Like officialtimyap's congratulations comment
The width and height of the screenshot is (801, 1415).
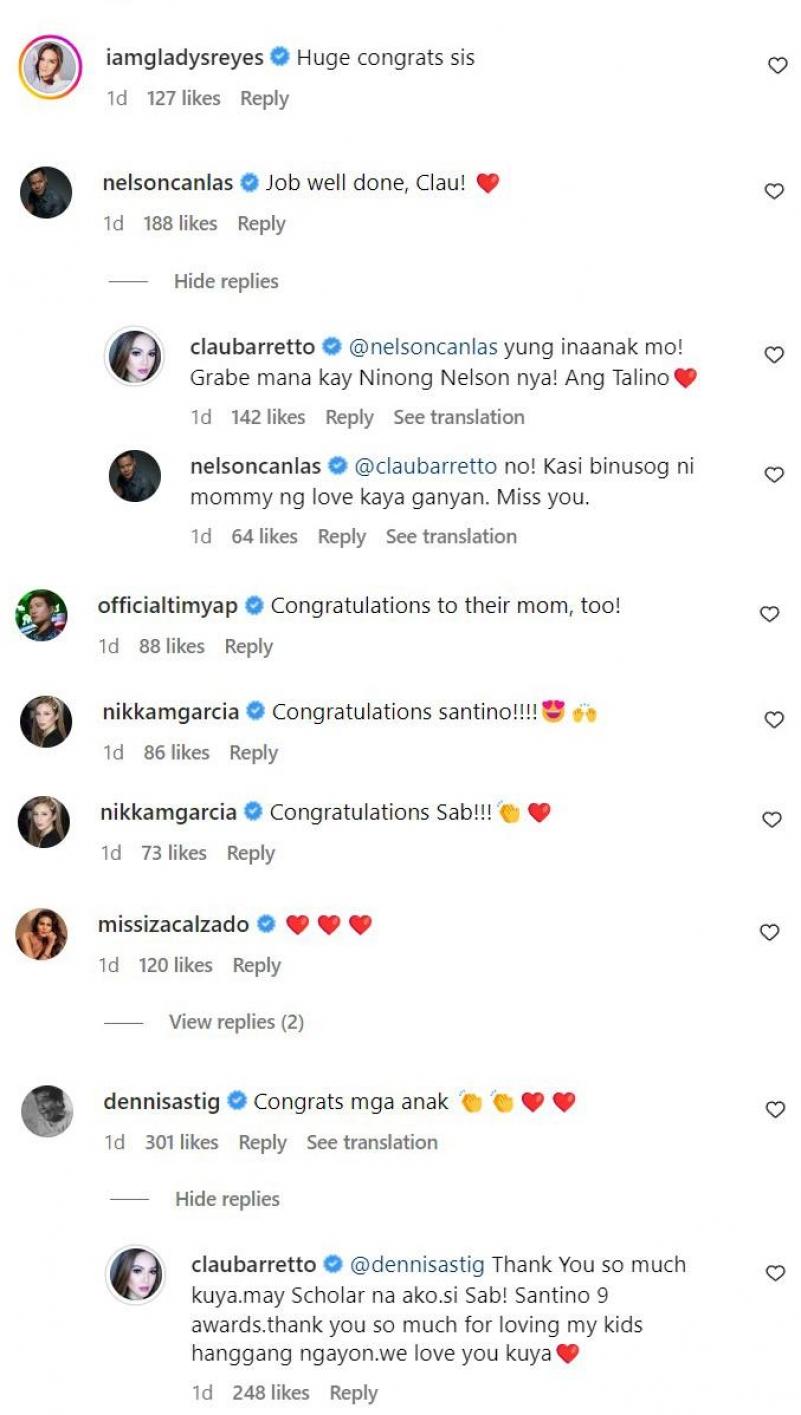769,614
